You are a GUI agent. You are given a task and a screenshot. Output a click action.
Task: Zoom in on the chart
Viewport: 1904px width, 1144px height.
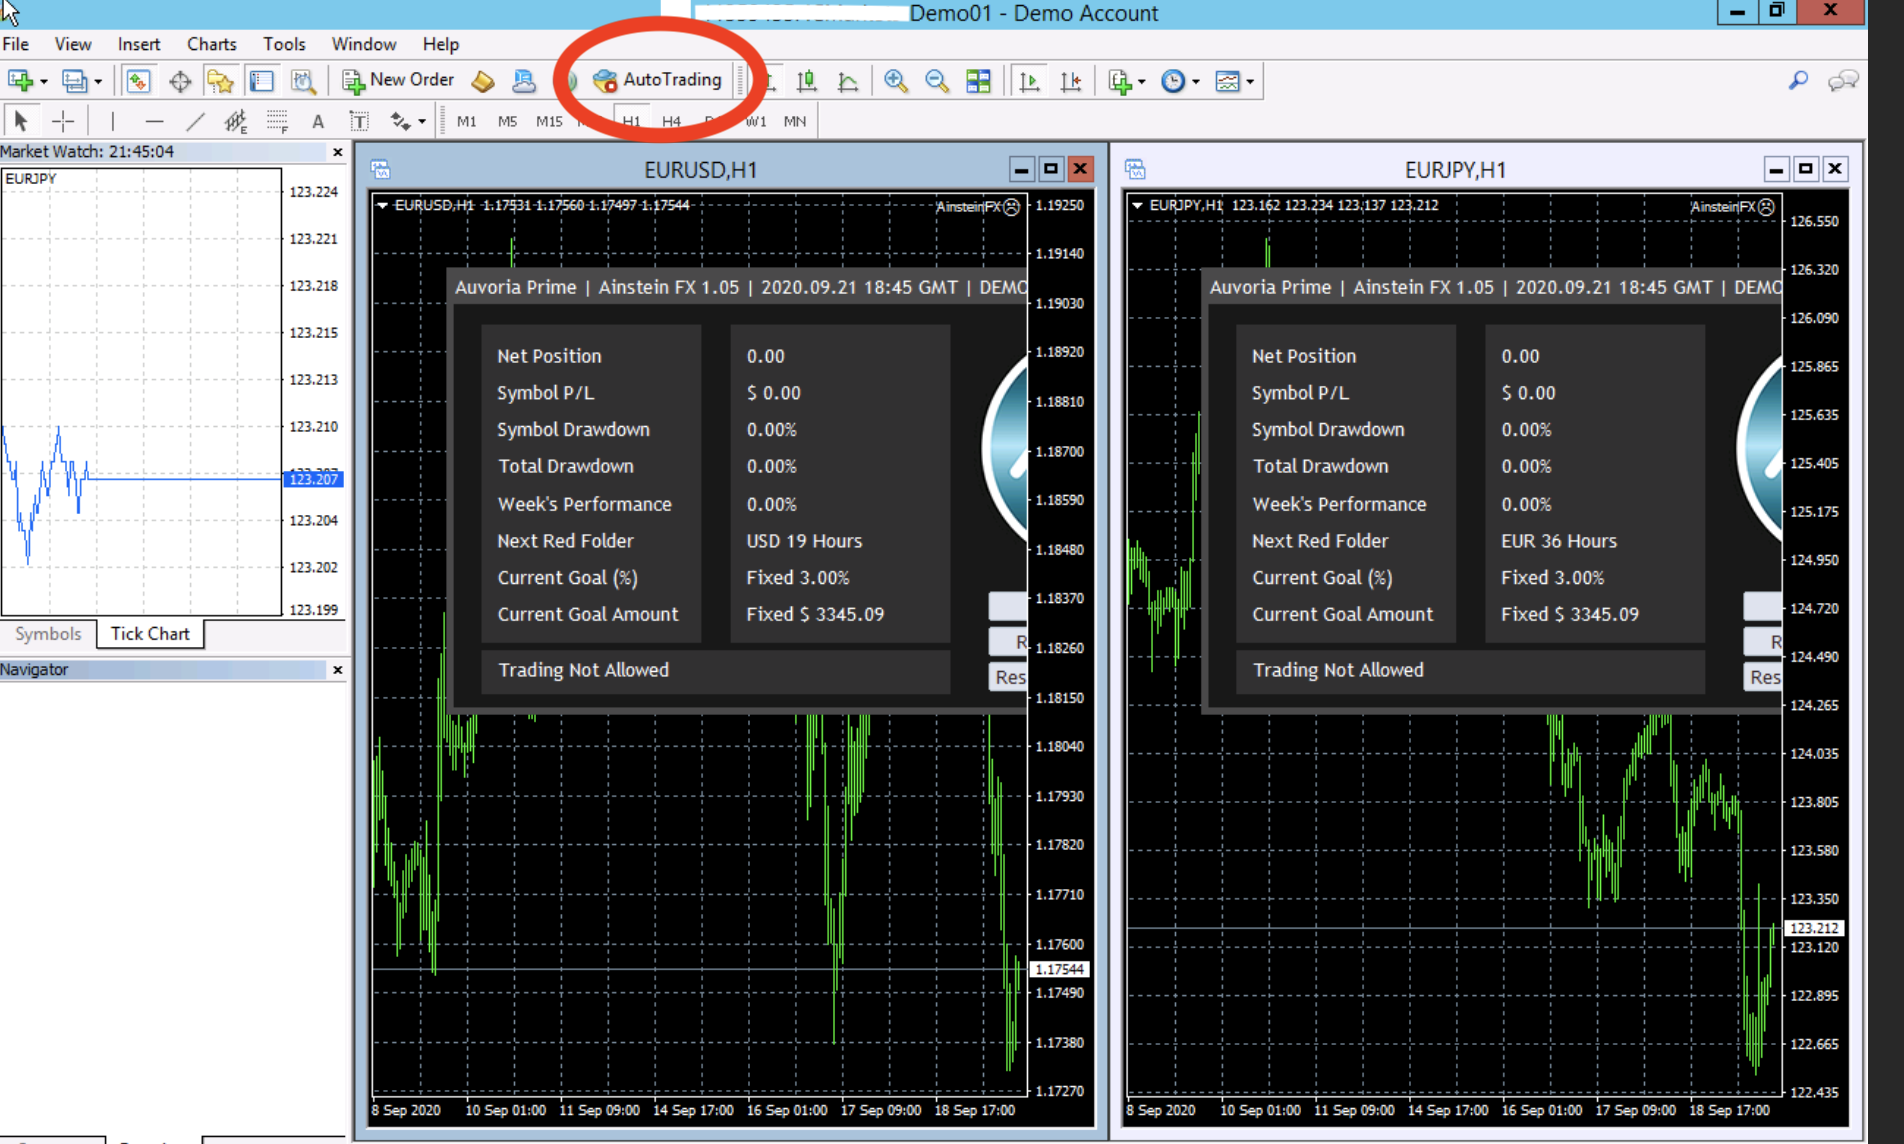(x=896, y=81)
